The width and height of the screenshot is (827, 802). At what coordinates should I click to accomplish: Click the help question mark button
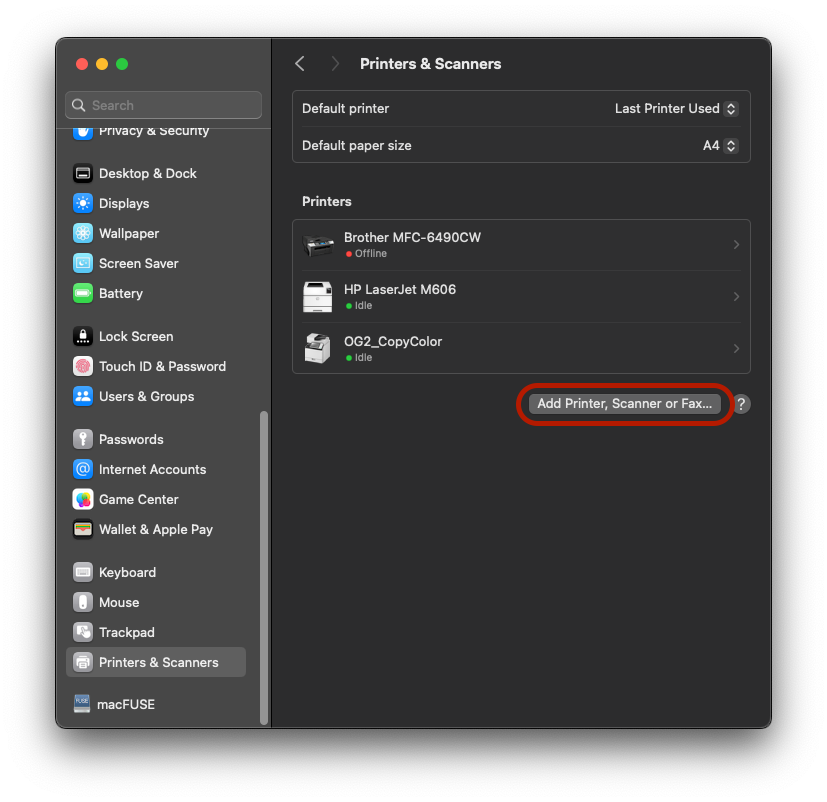coord(741,404)
